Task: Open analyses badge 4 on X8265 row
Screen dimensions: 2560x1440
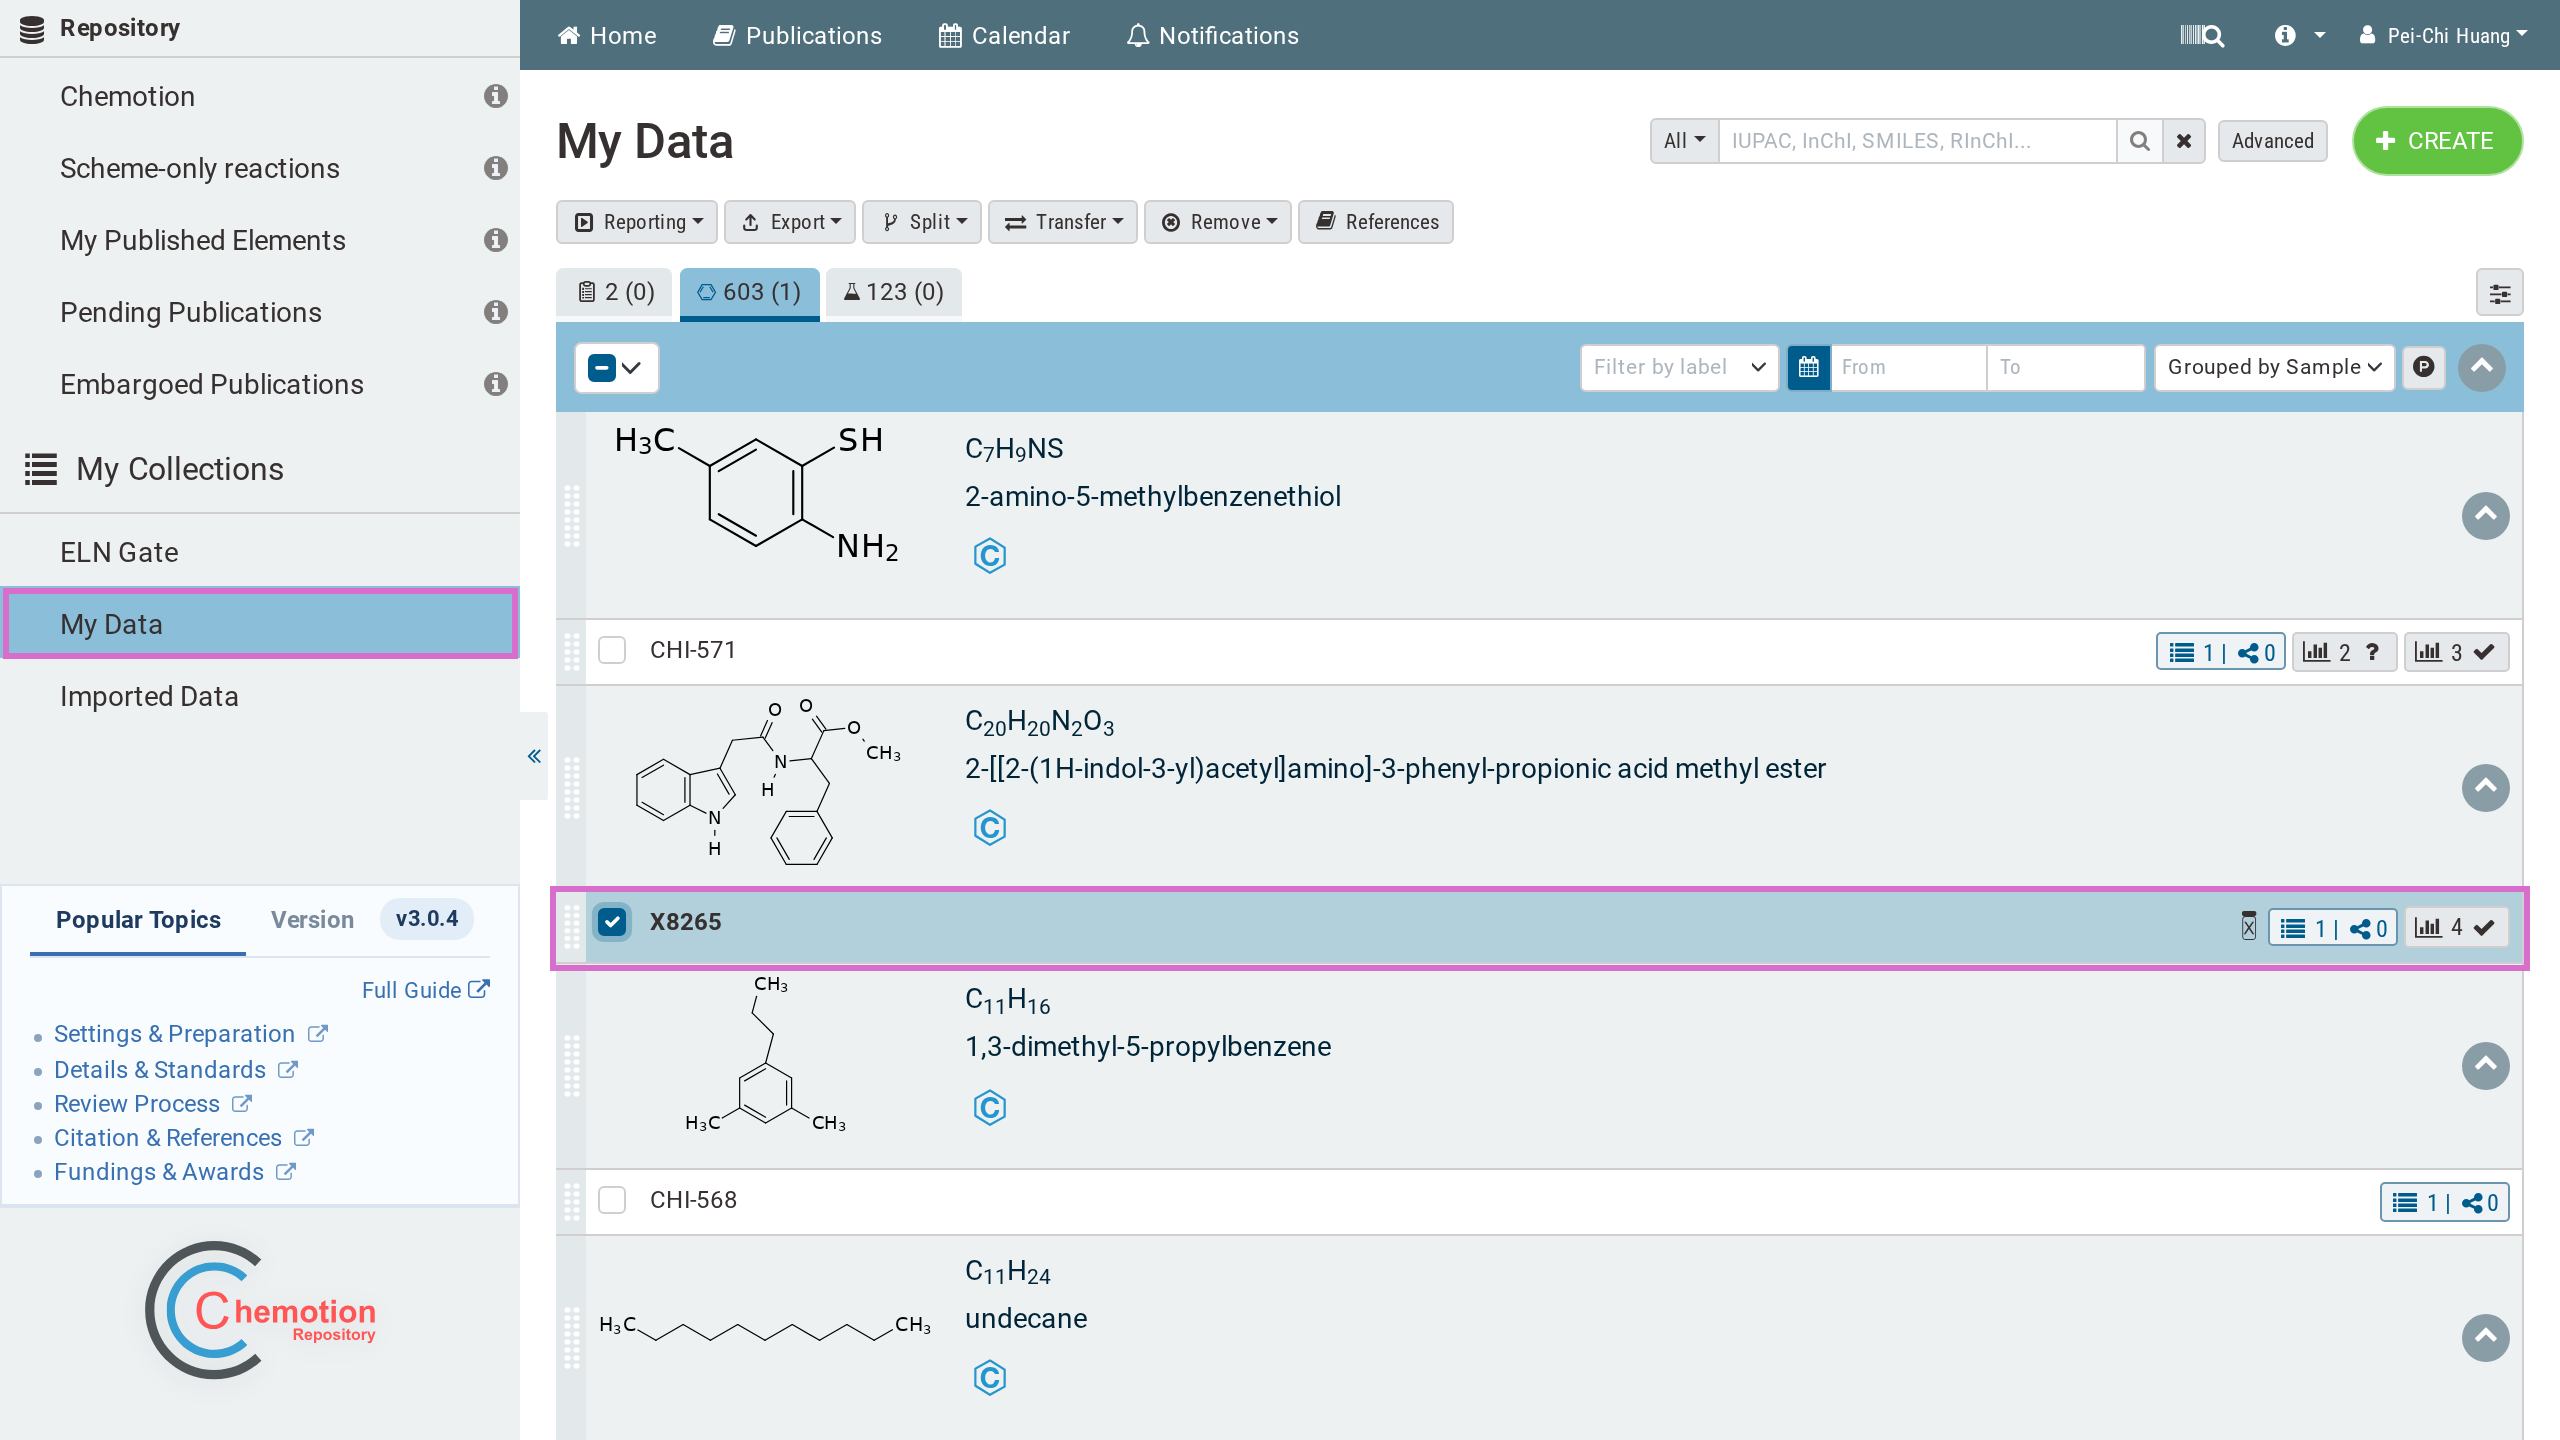Action: (x=2455, y=928)
